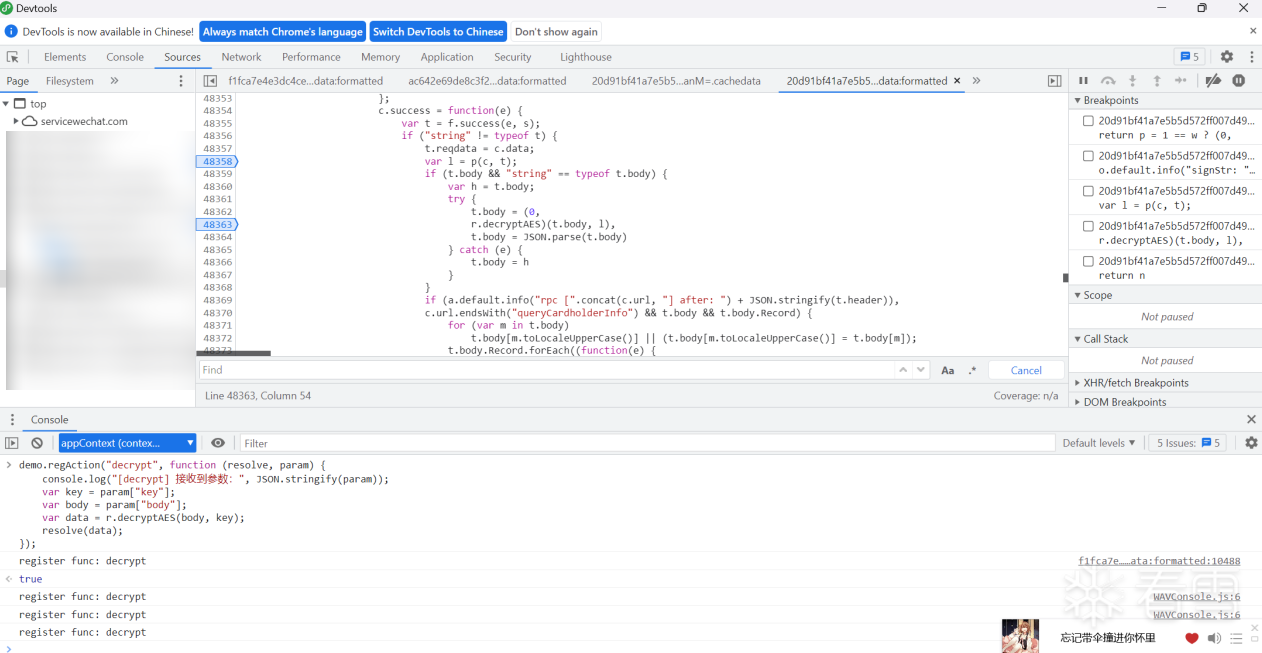Switch to the Network tab

241,57
